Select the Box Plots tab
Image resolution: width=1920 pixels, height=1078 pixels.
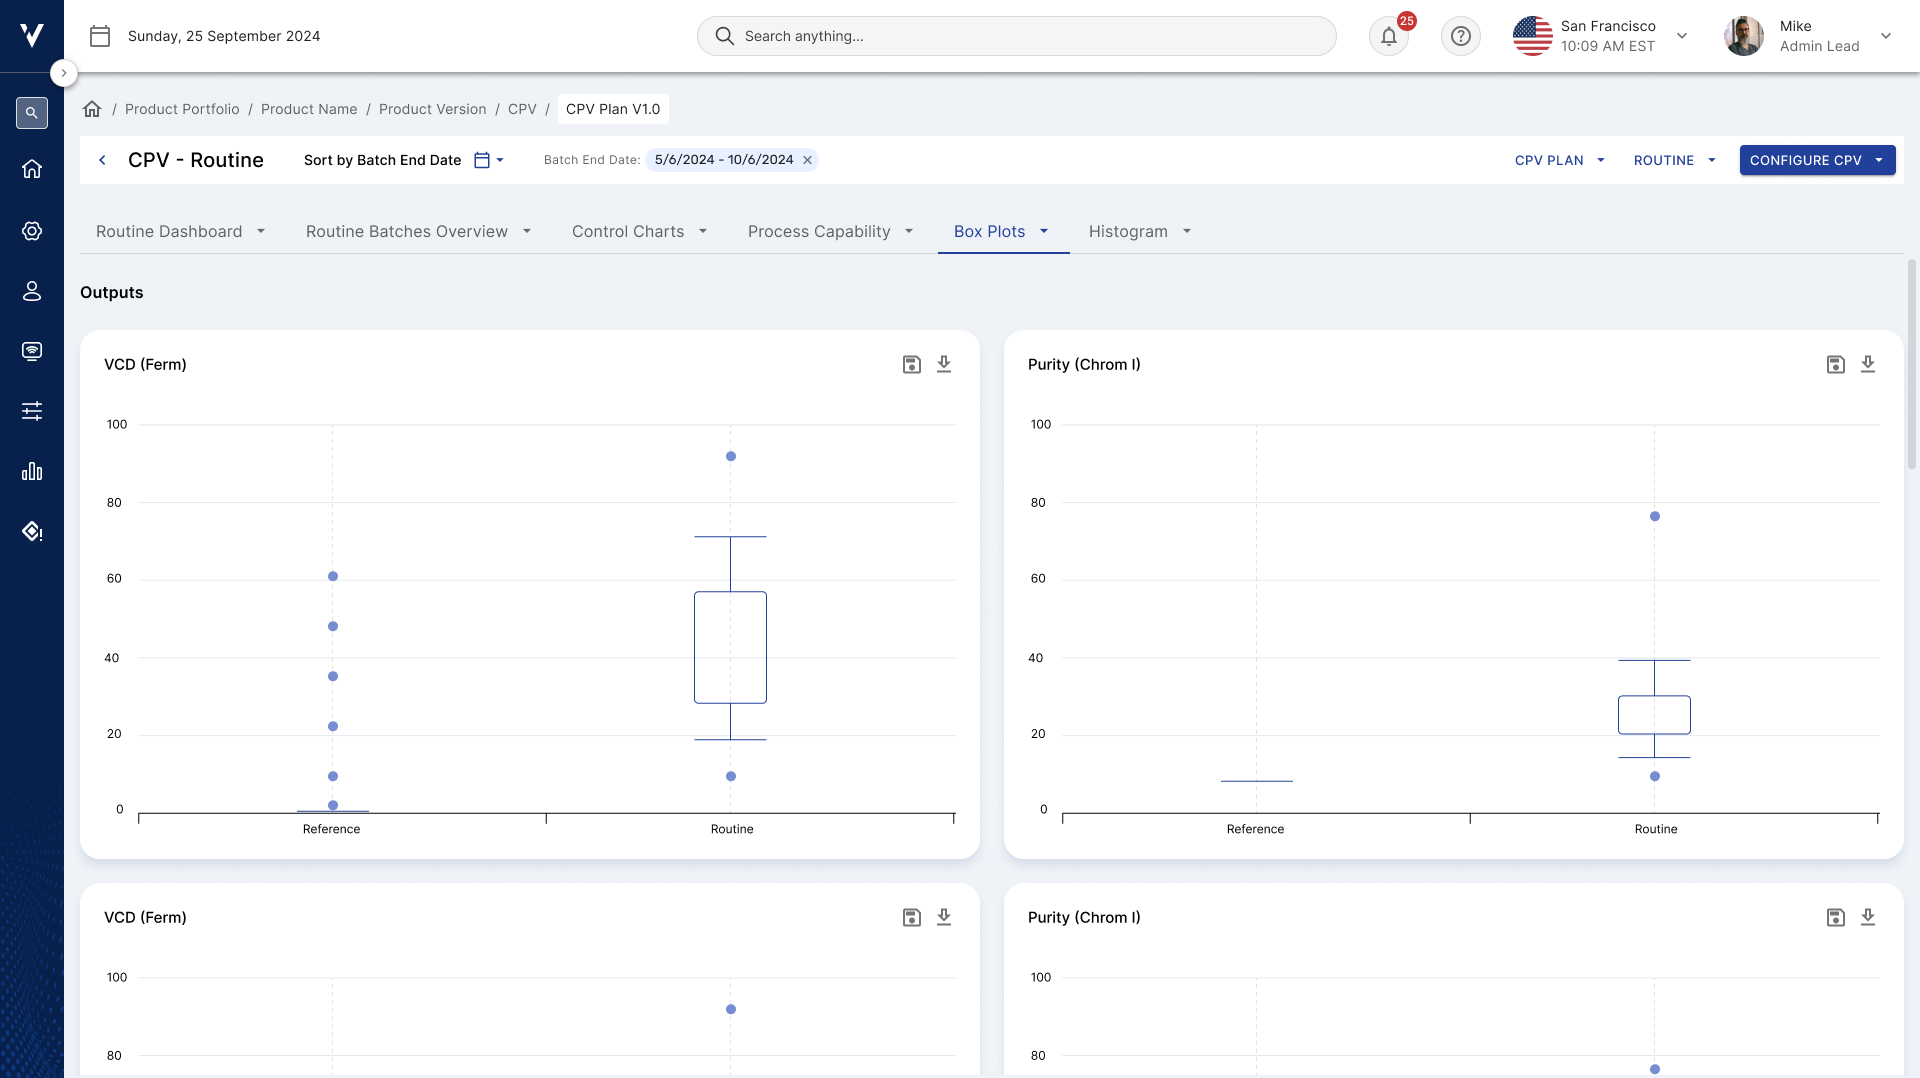(x=1002, y=232)
